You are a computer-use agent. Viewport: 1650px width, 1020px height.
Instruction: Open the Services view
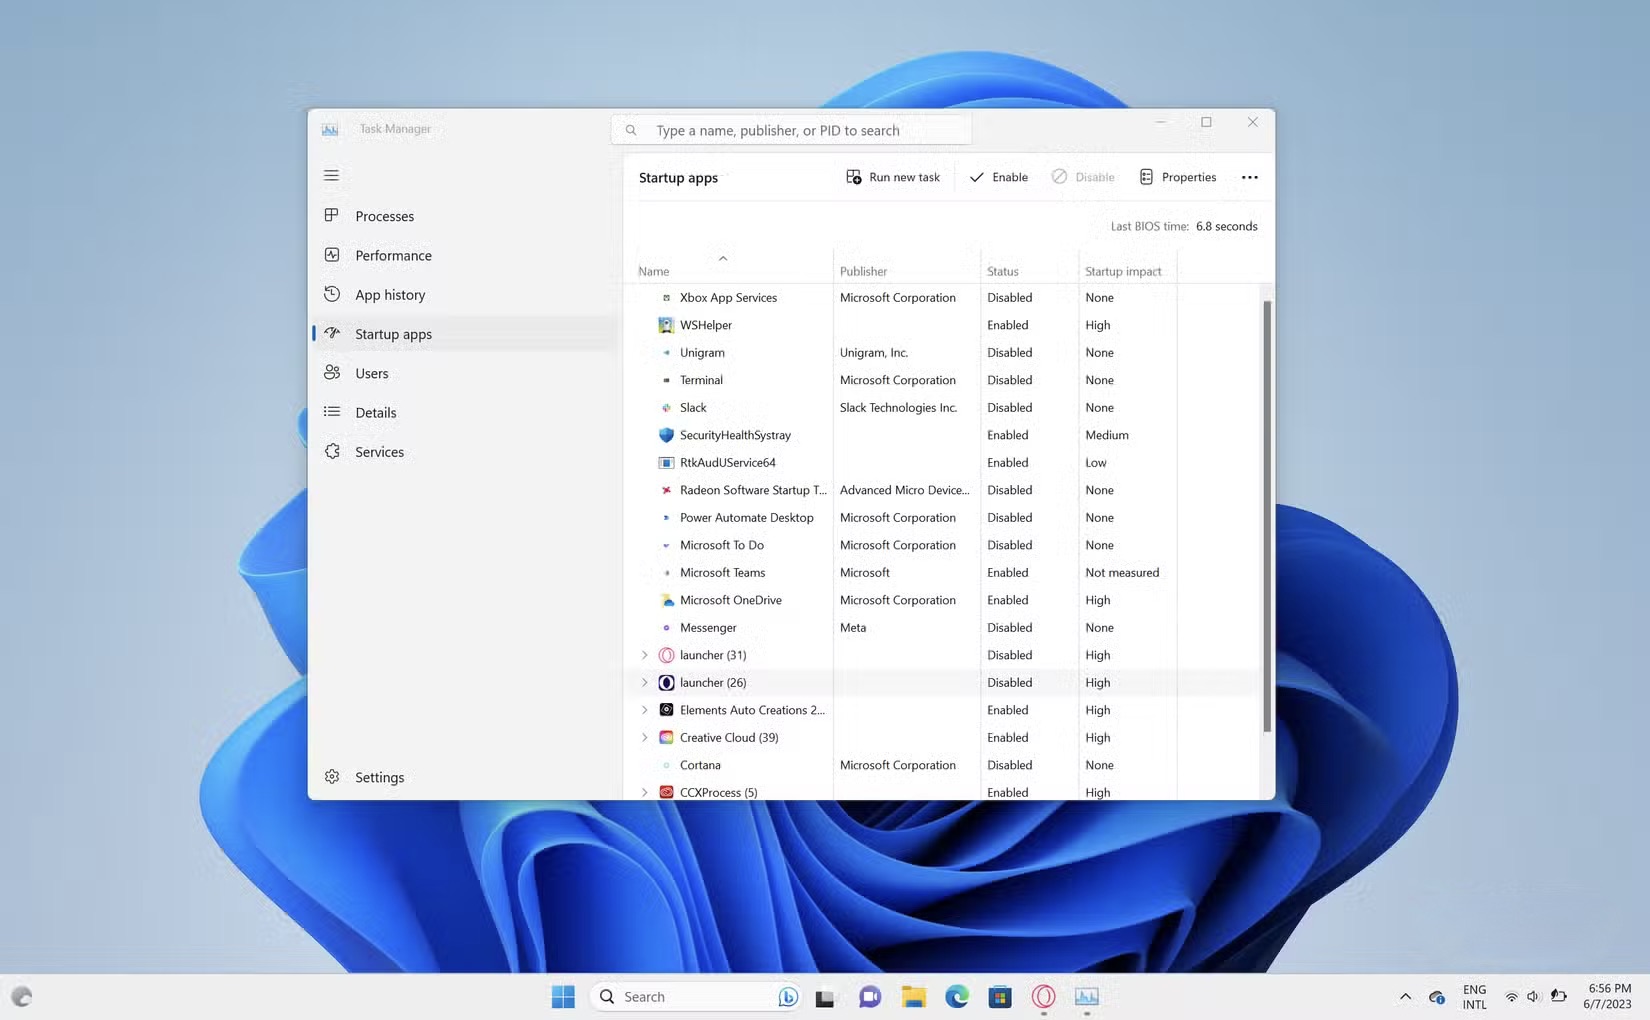pos(379,451)
